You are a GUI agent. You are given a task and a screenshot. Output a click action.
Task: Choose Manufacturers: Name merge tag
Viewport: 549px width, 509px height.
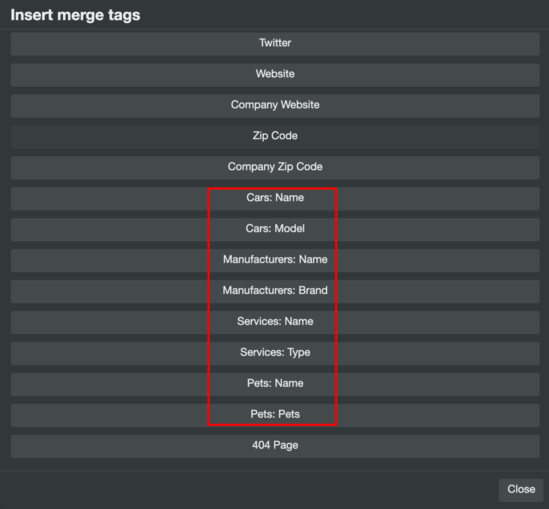coord(275,260)
